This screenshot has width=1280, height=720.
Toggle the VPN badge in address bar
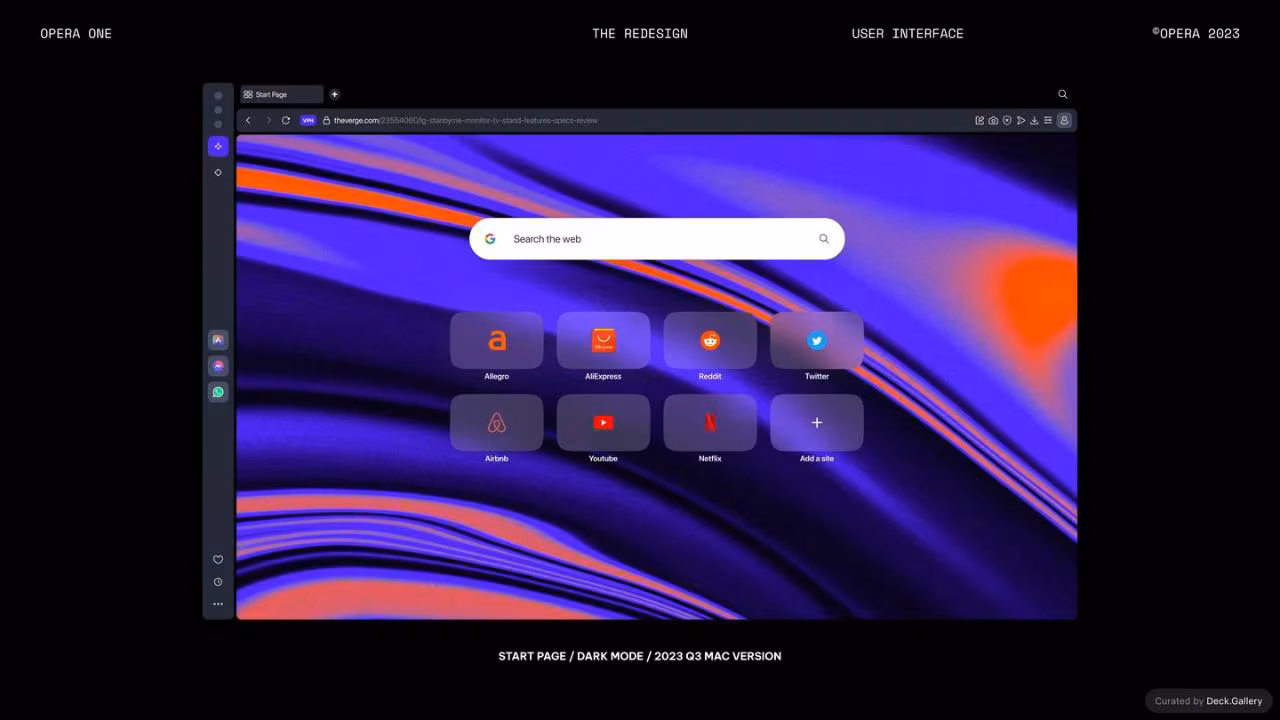click(308, 120)
